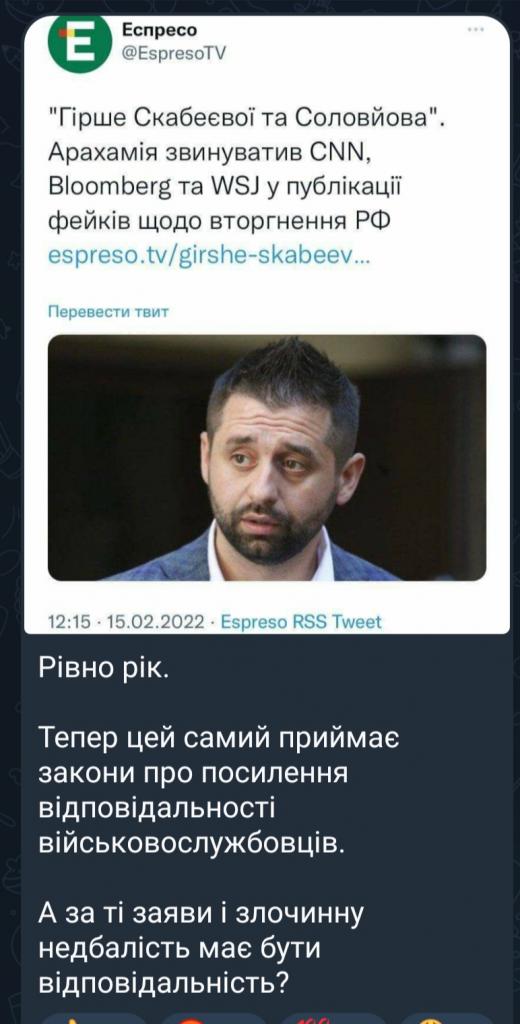This screenshot has height=1024, width=520.
Task: Open the 'Espreso RSS Tweet' source link
Action: [301, 622]
